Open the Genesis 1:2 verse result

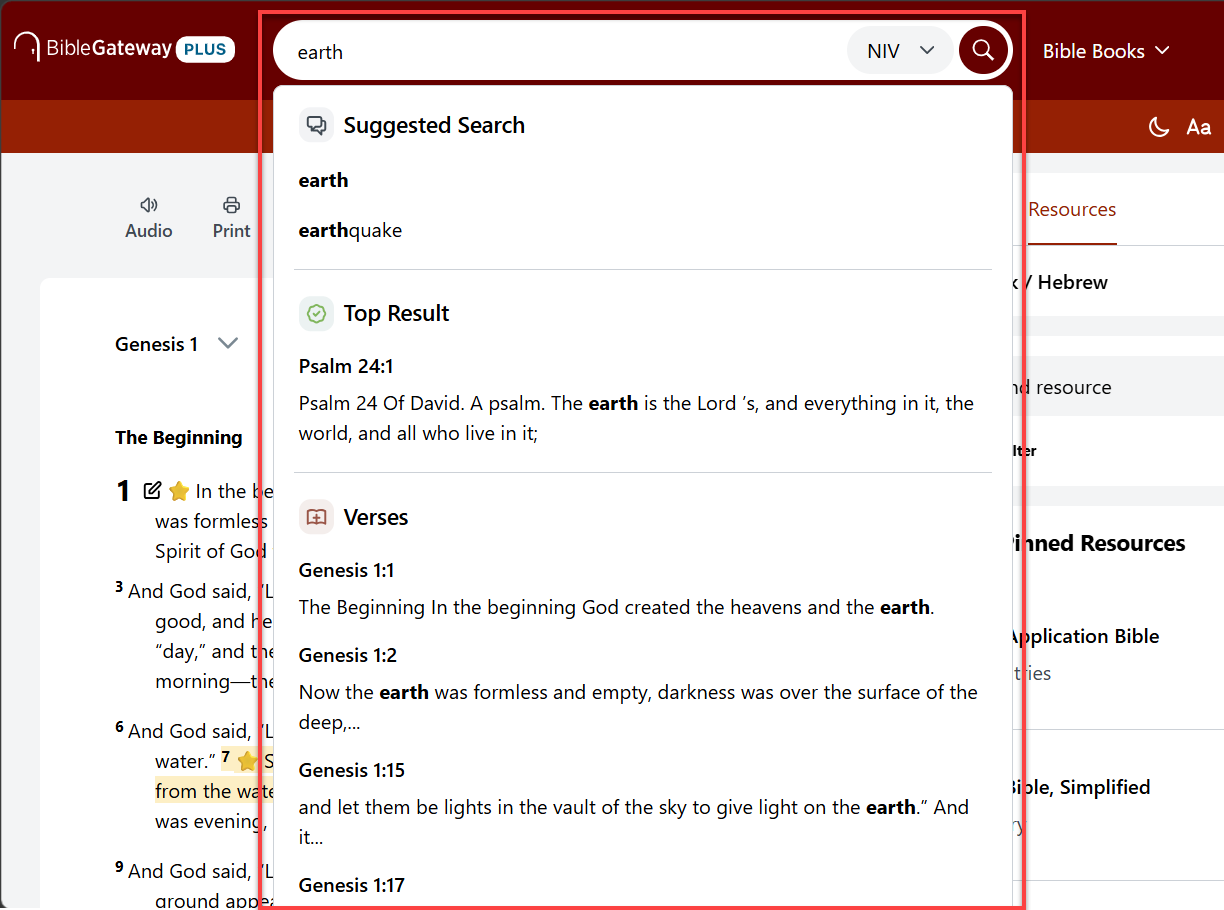coord(642,688)
